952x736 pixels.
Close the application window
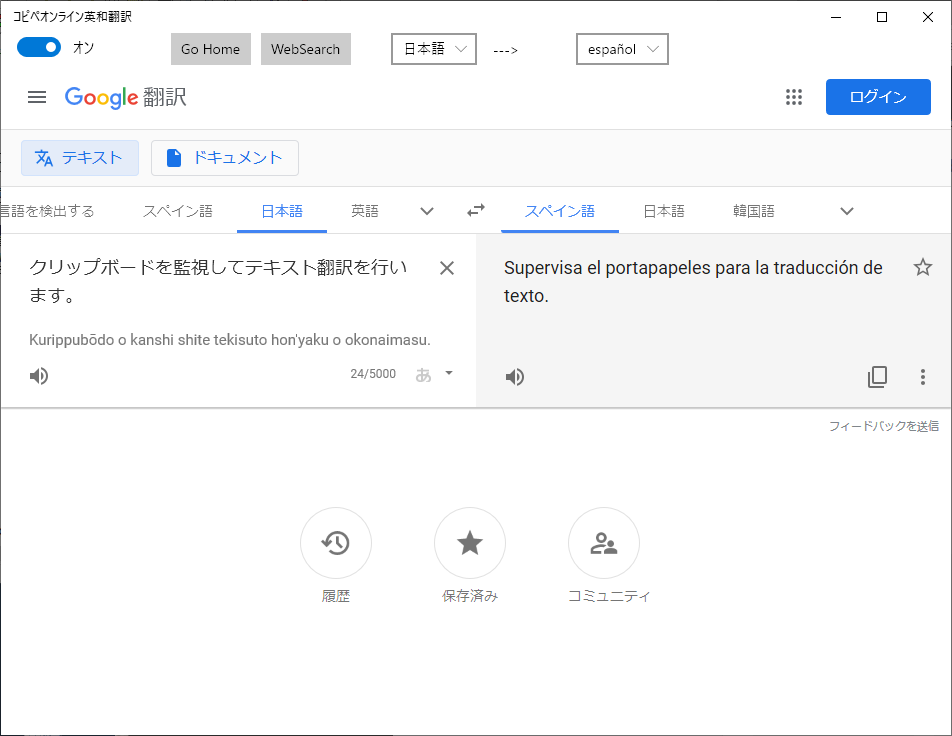coord(928,17)
